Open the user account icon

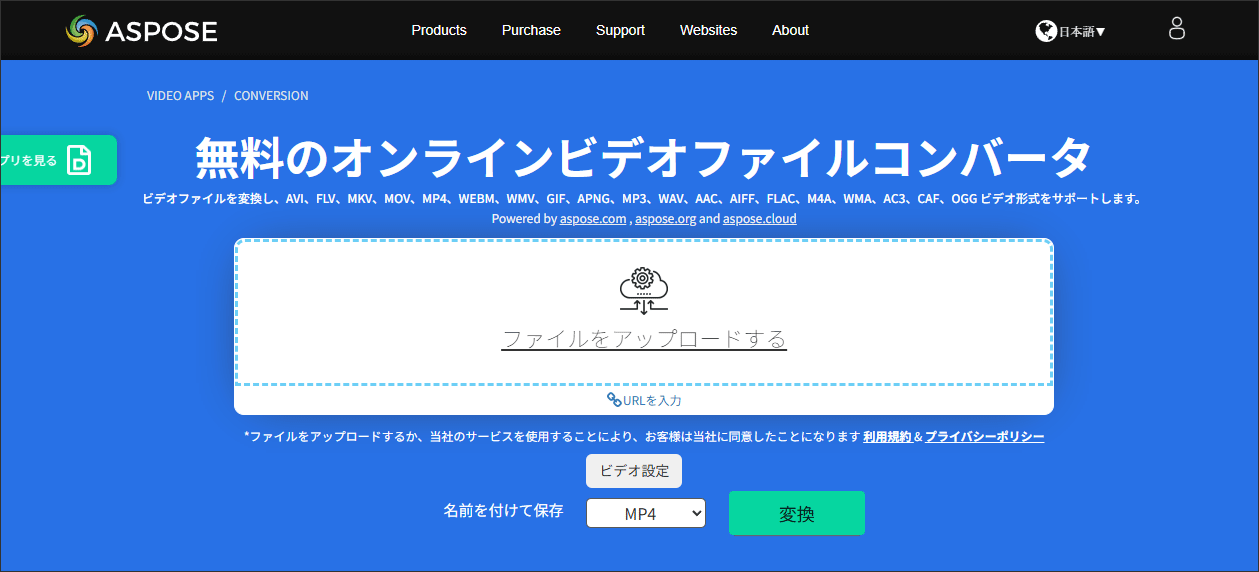tap(1177, 28)
